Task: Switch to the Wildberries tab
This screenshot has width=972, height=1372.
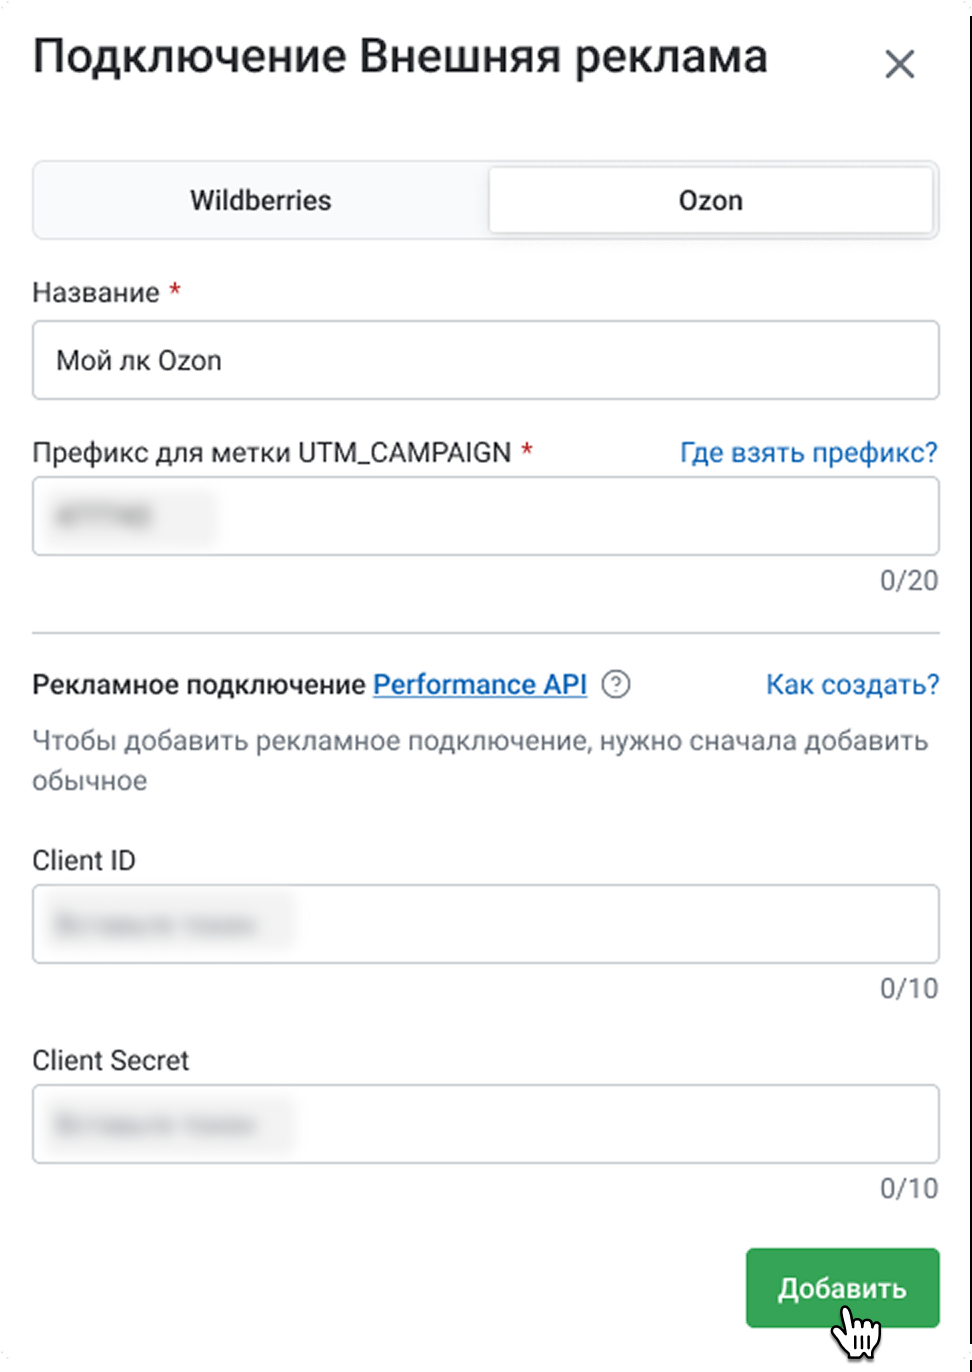Action: point(261,200)
